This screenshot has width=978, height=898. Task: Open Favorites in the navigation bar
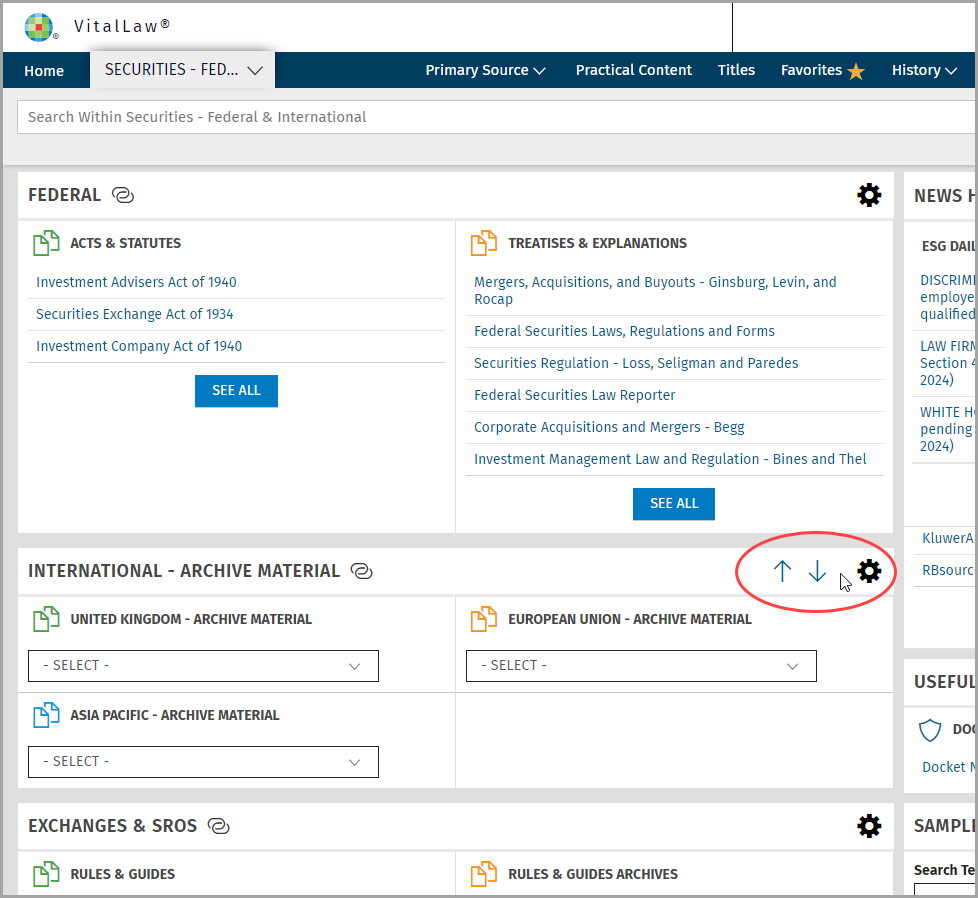(x=811, y=70)
